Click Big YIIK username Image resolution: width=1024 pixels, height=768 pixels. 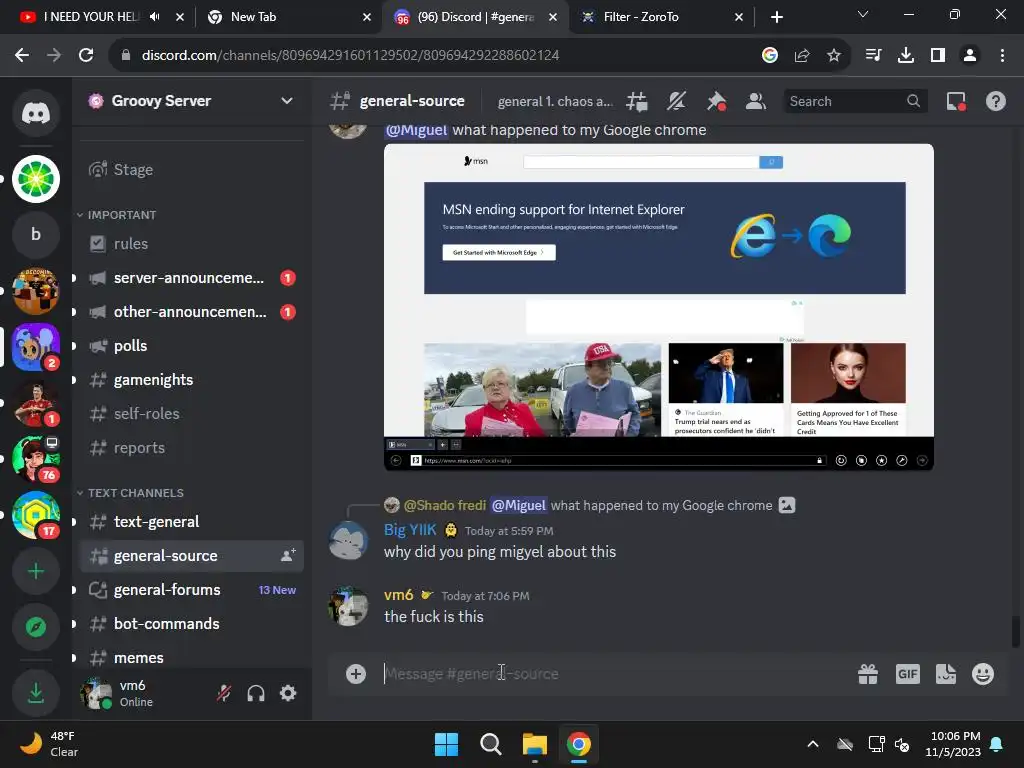tap(409, 530)
